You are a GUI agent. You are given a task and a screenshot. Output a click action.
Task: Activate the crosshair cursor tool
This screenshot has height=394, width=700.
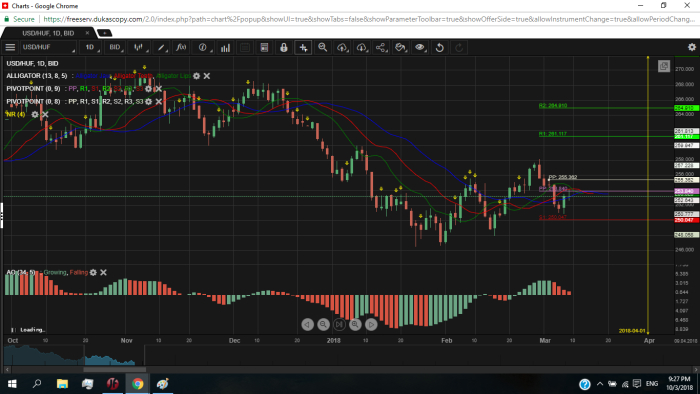click(x=303, y=47)
